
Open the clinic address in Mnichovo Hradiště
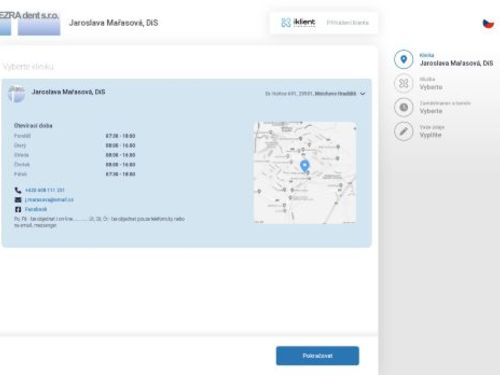click(310, 94)
